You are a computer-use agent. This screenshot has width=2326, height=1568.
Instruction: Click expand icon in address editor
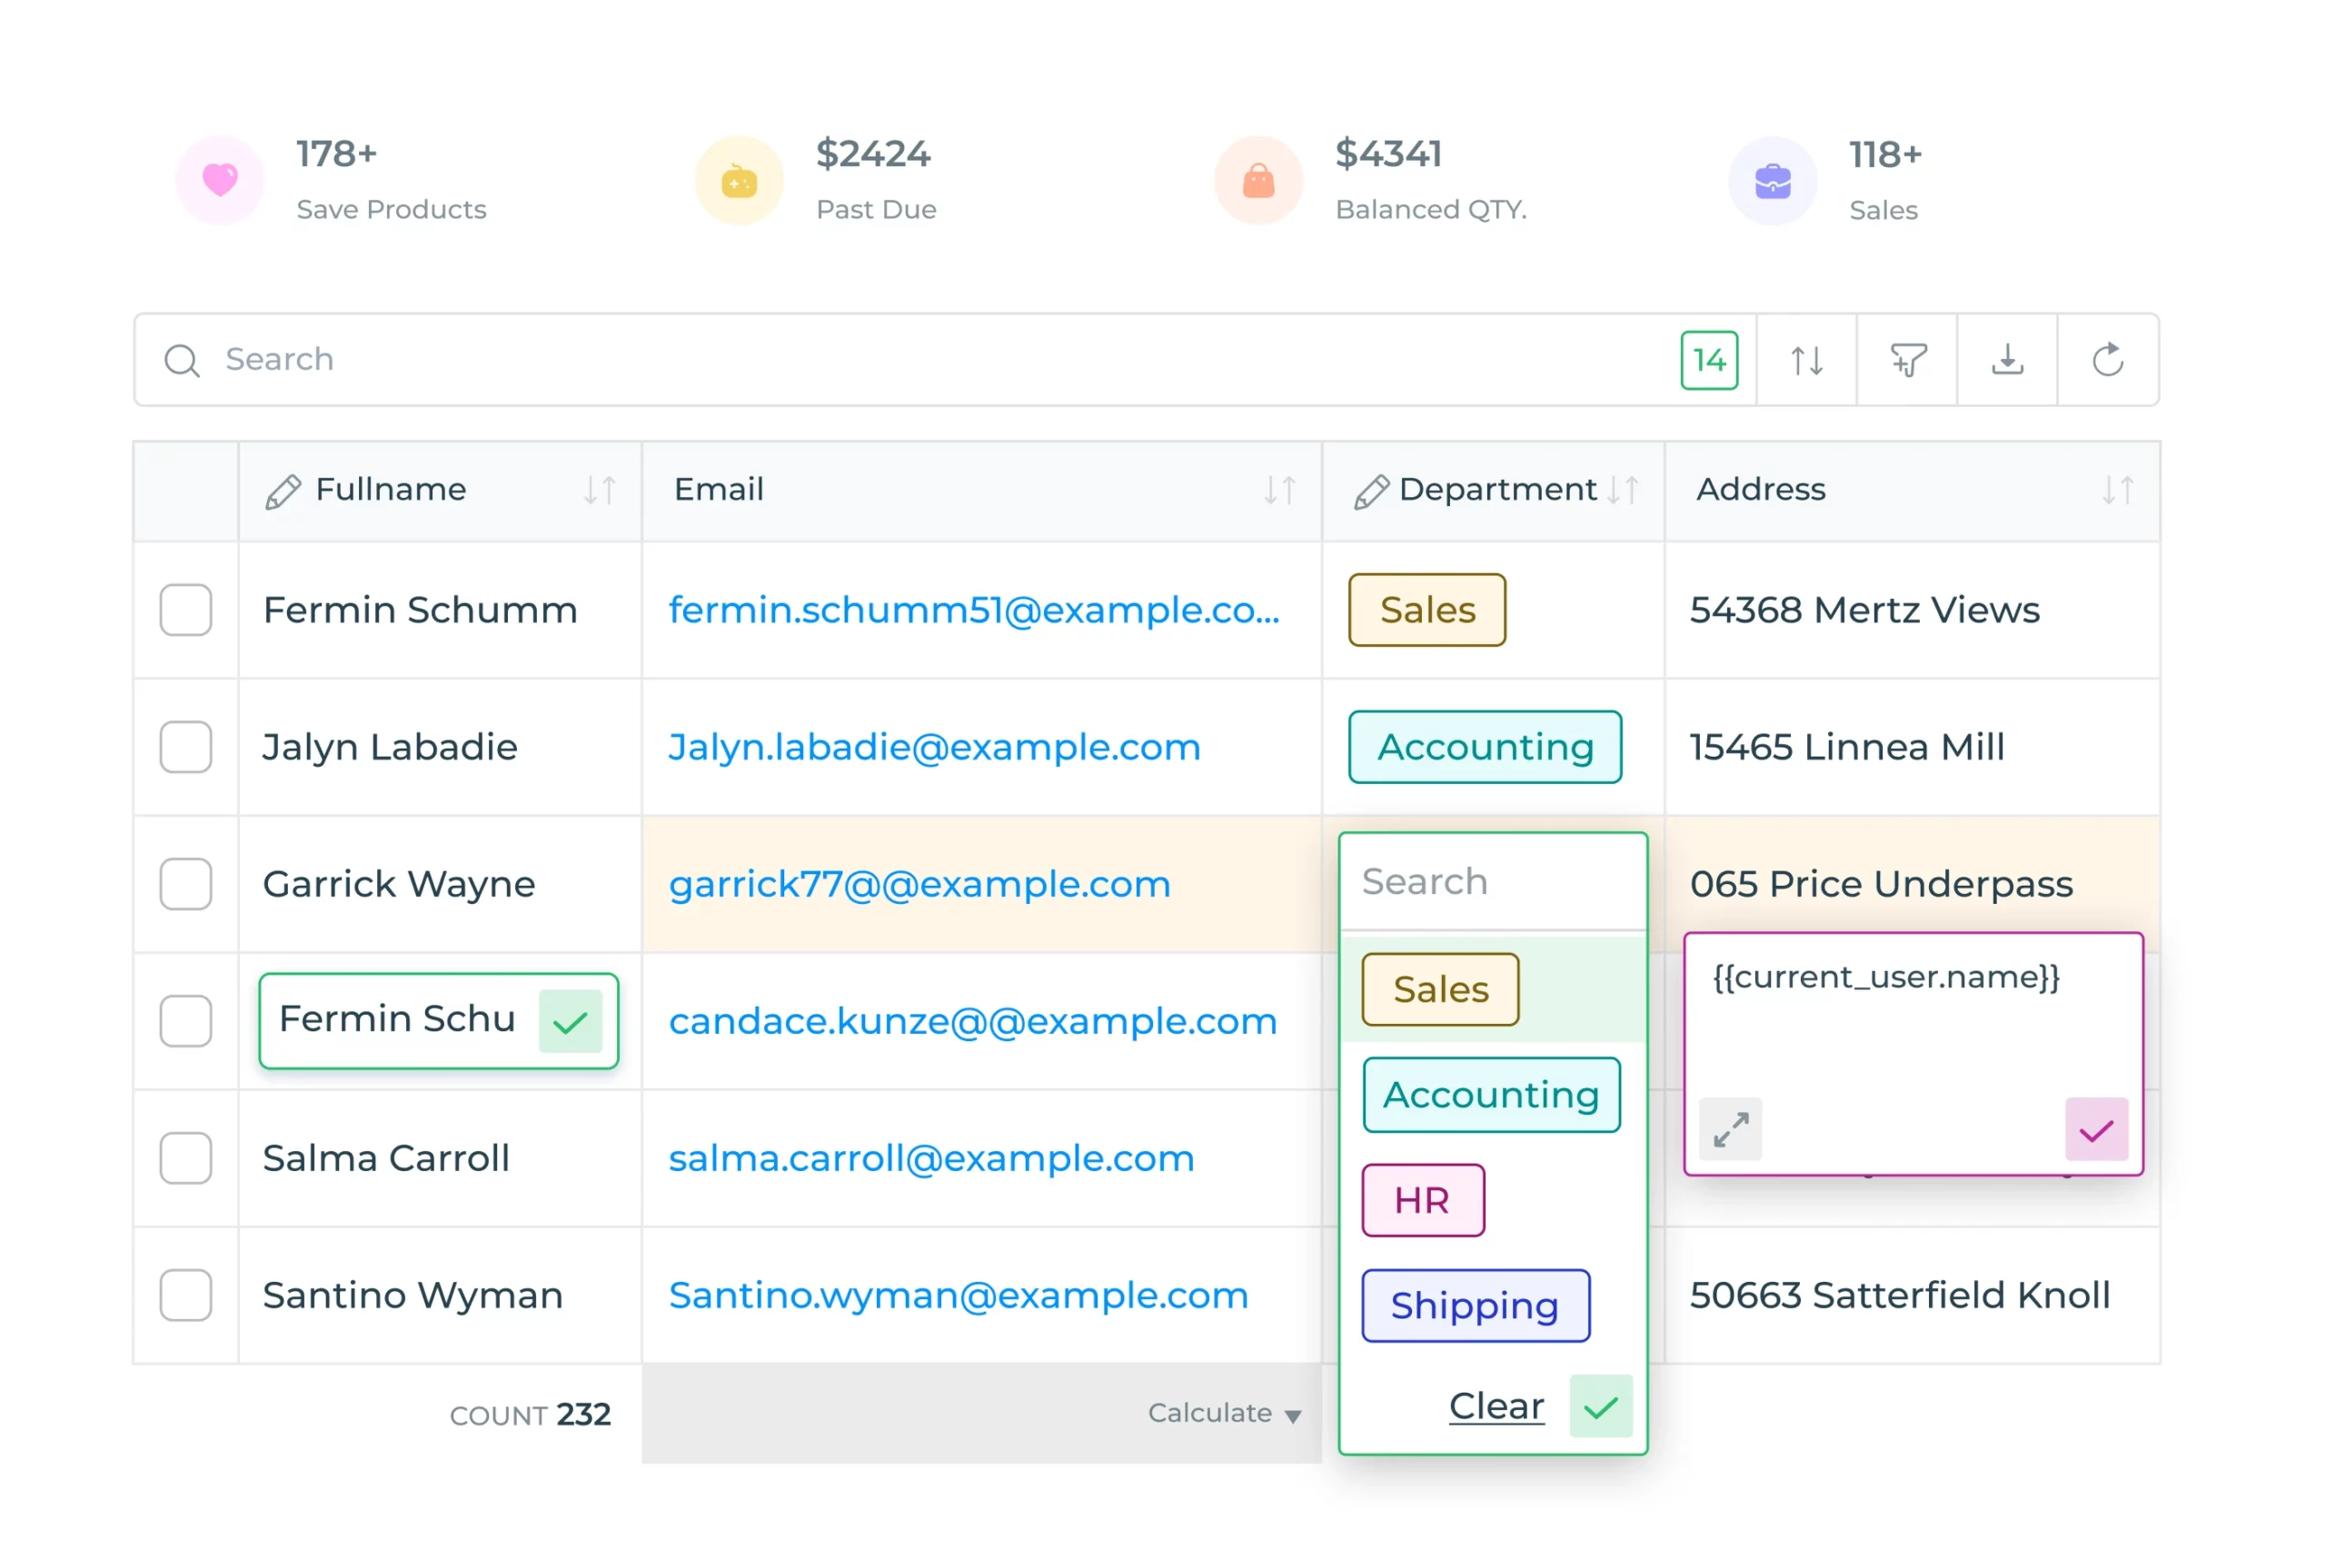[1730, 1130]
